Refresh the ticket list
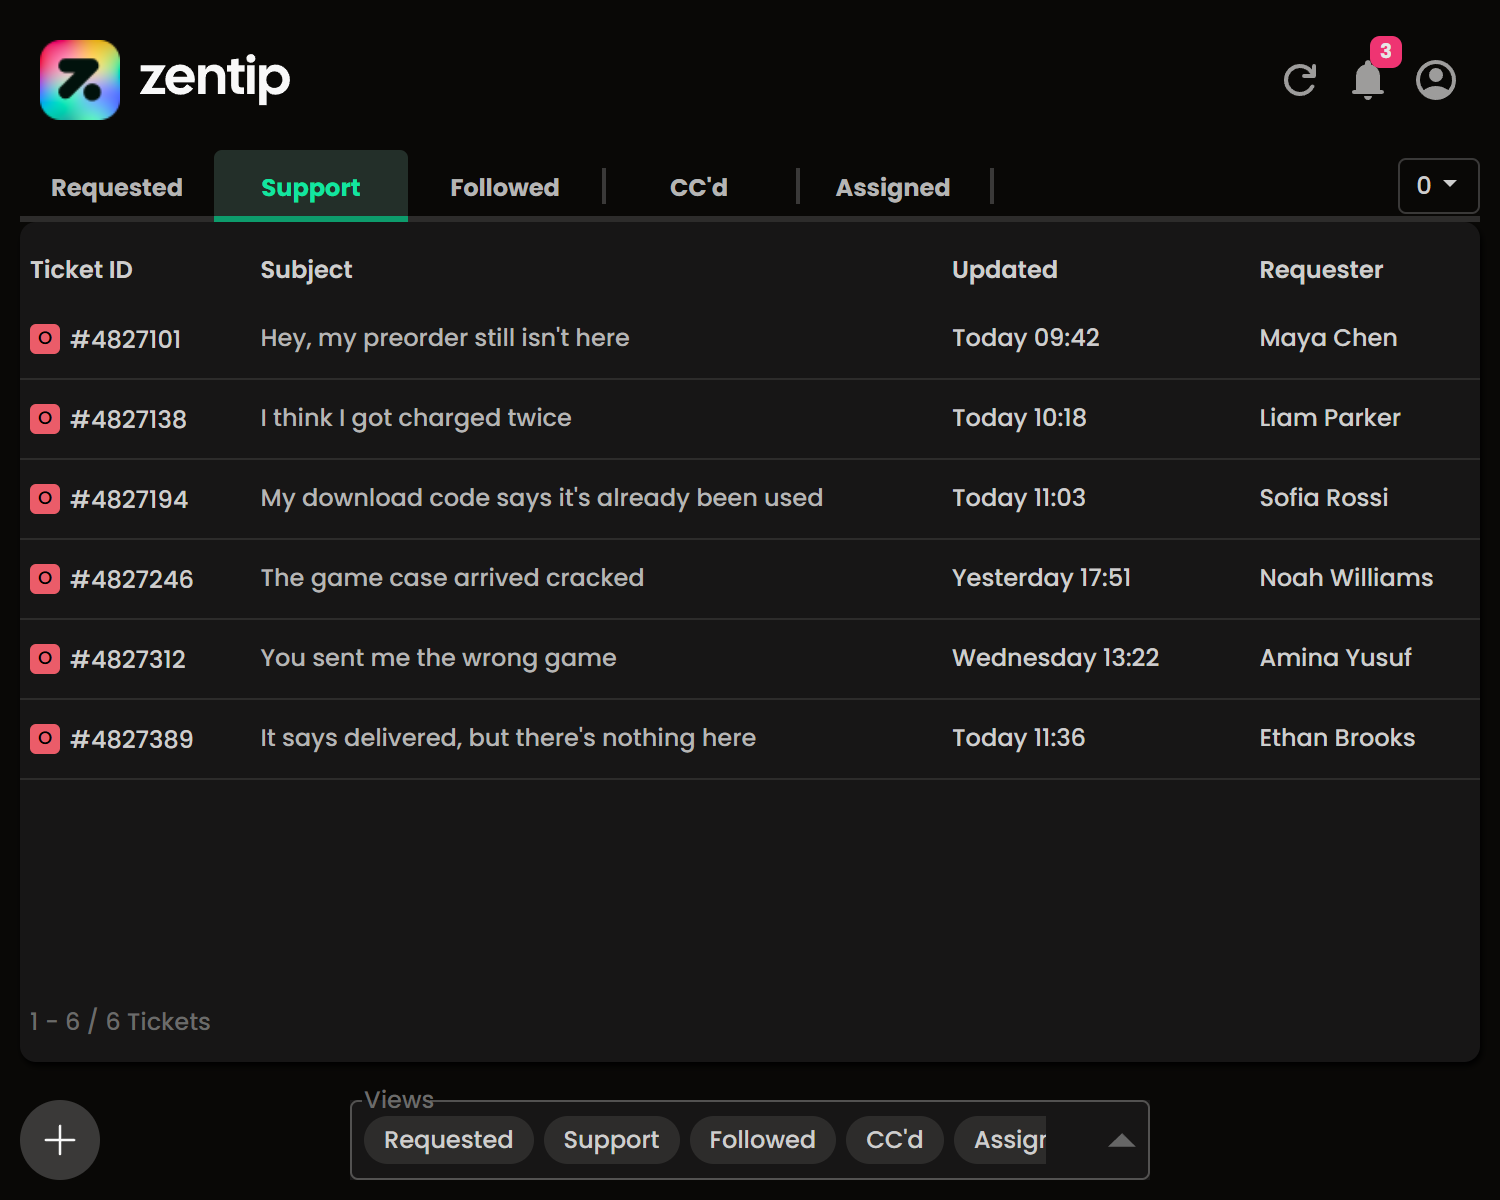This screenshot has height=1200, width=1500. pyautogui.click(x=1300, y=80)
